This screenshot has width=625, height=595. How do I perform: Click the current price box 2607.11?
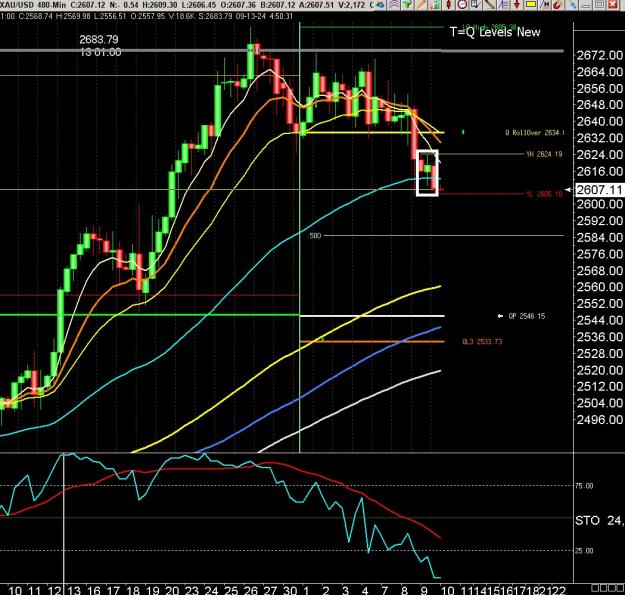tap(599, 190)
